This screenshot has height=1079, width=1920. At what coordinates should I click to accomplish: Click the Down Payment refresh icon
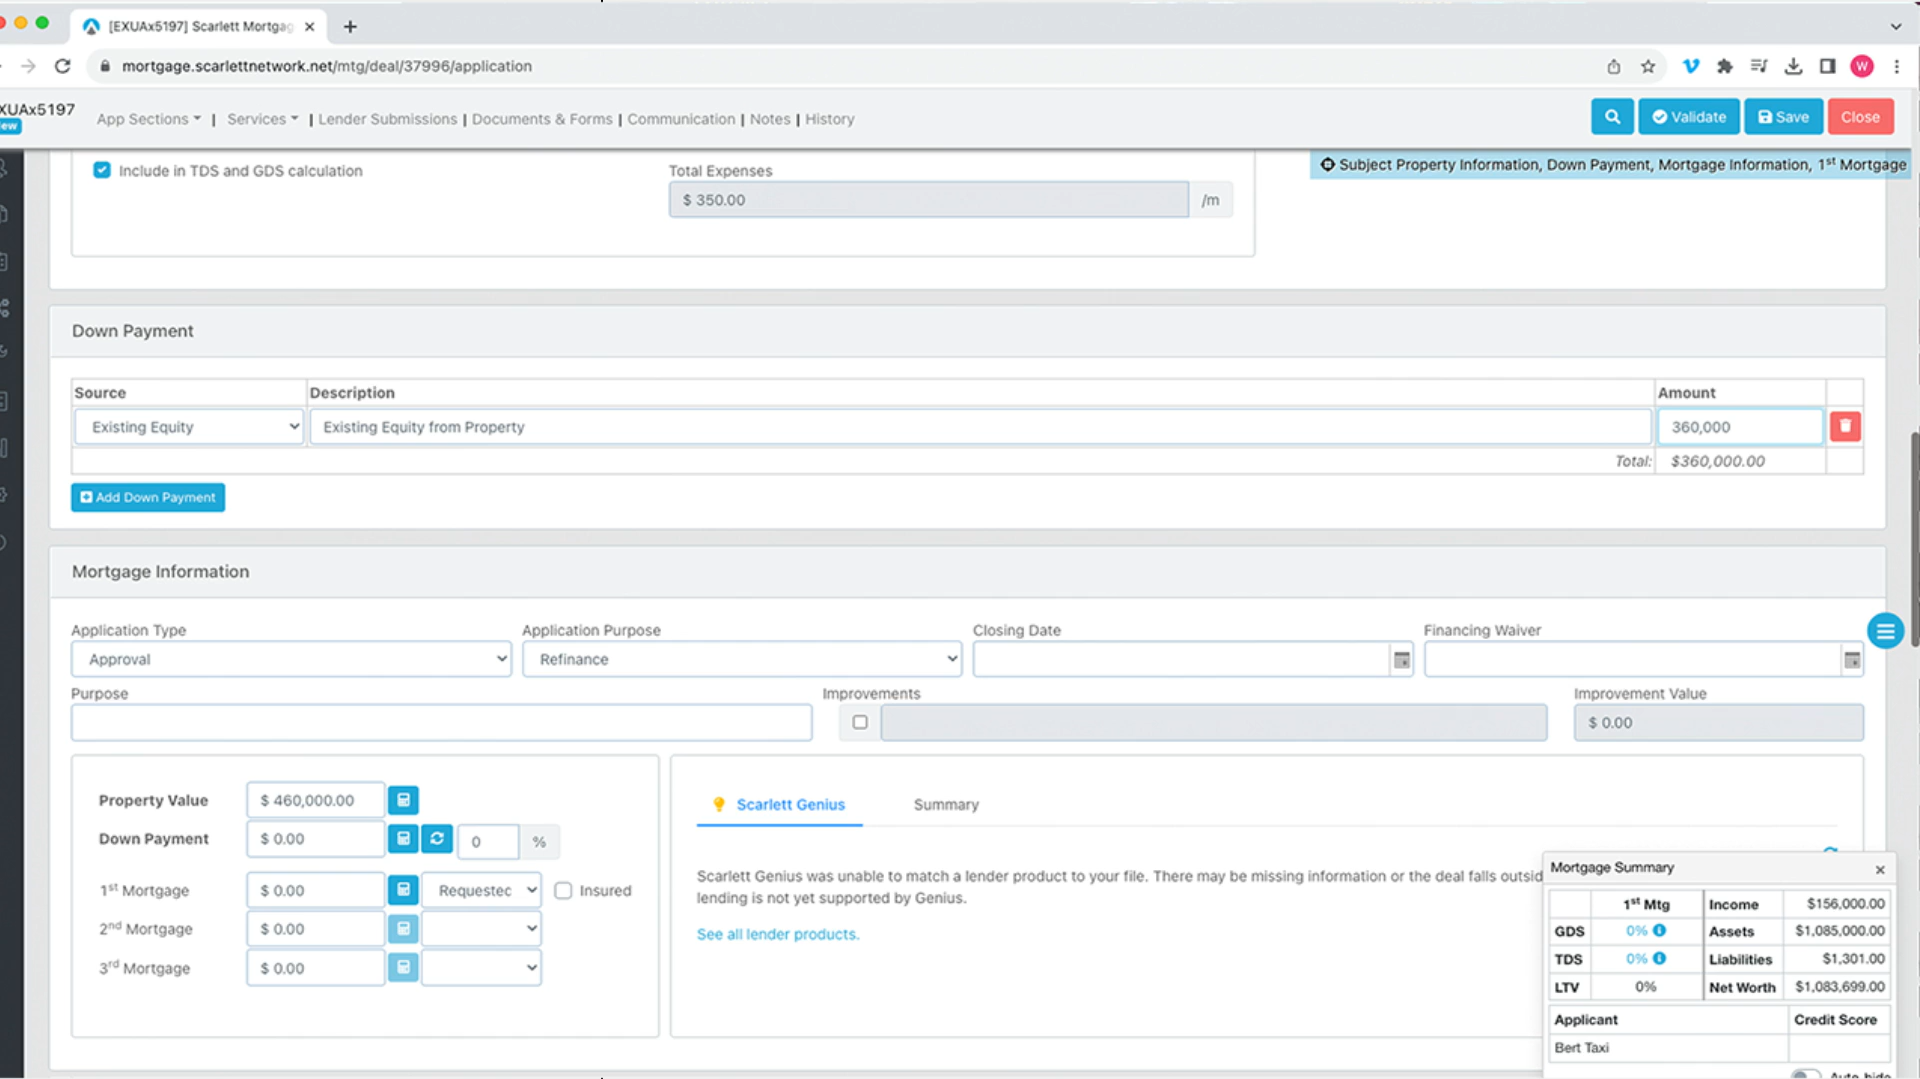[437, 839]
